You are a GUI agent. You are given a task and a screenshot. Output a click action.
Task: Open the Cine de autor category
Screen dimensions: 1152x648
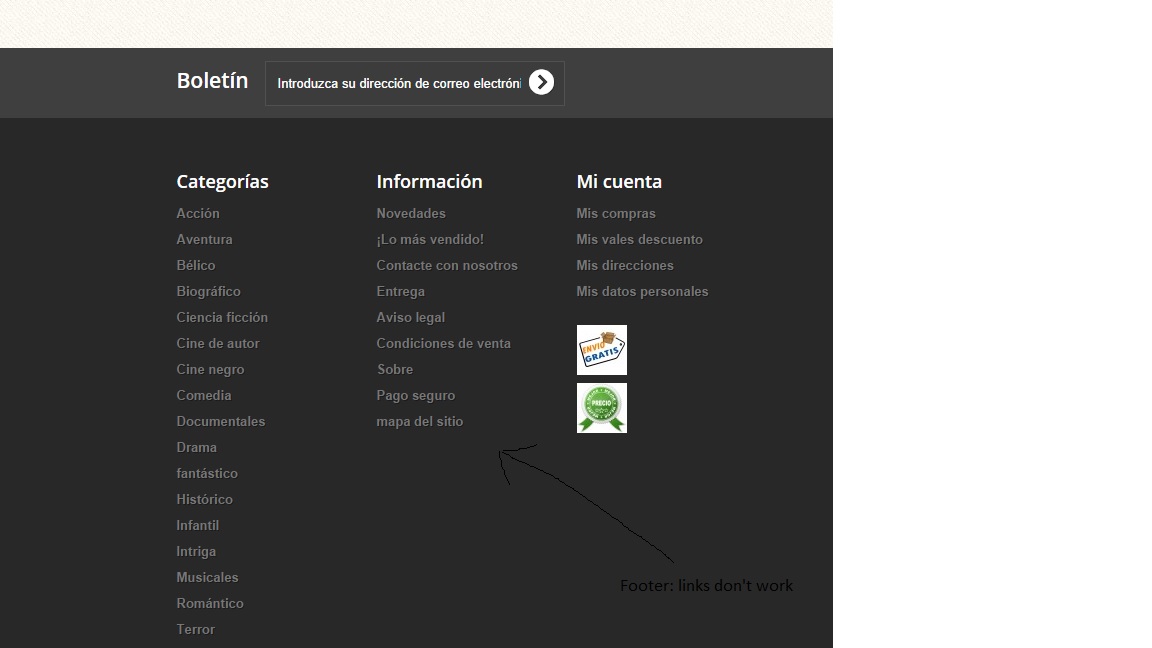coord(217,343)
